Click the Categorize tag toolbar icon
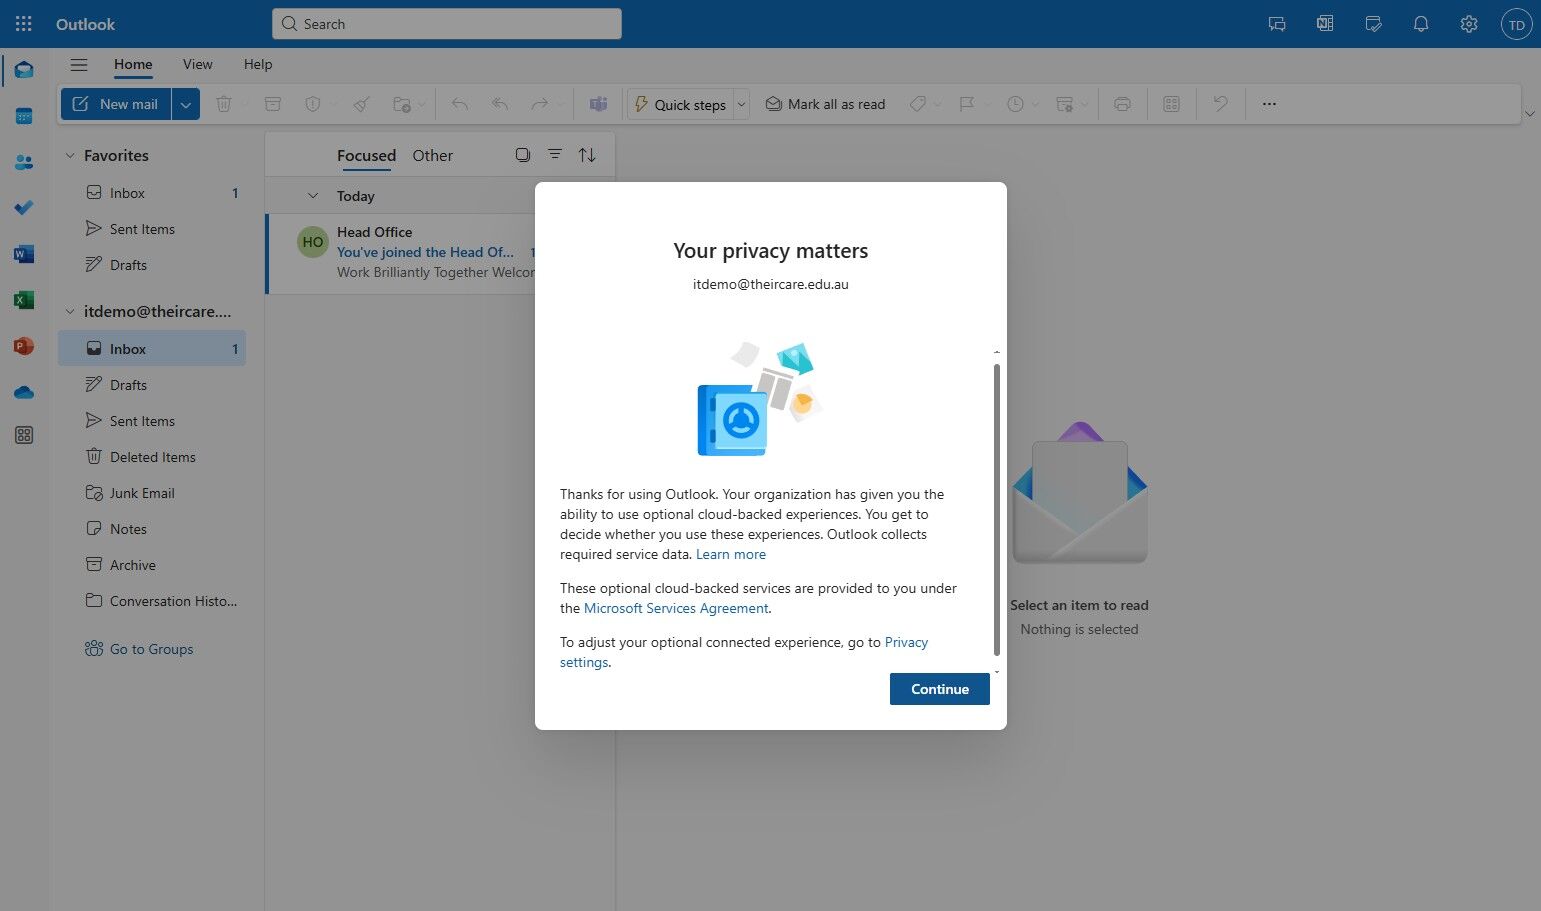Image resolution: width=1541 pixels, height=911 pixels. (x=917, y=104)
